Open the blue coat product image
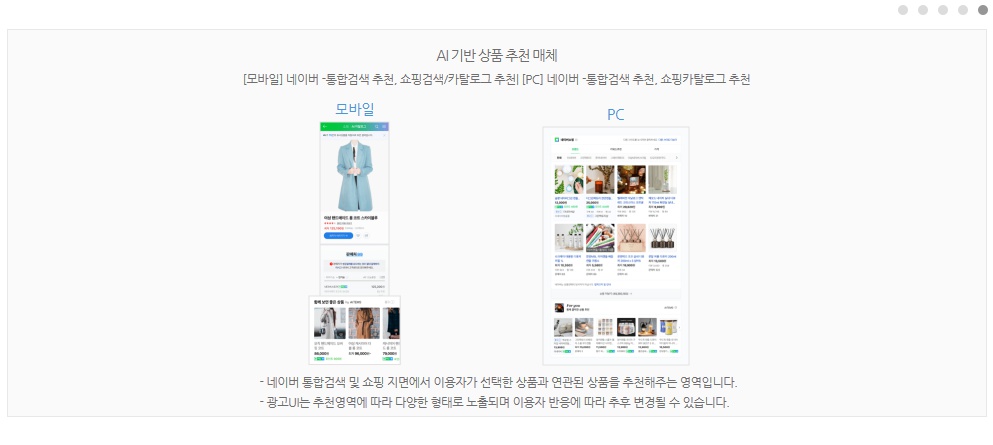The image size is (993, 445). click(355, 175)
